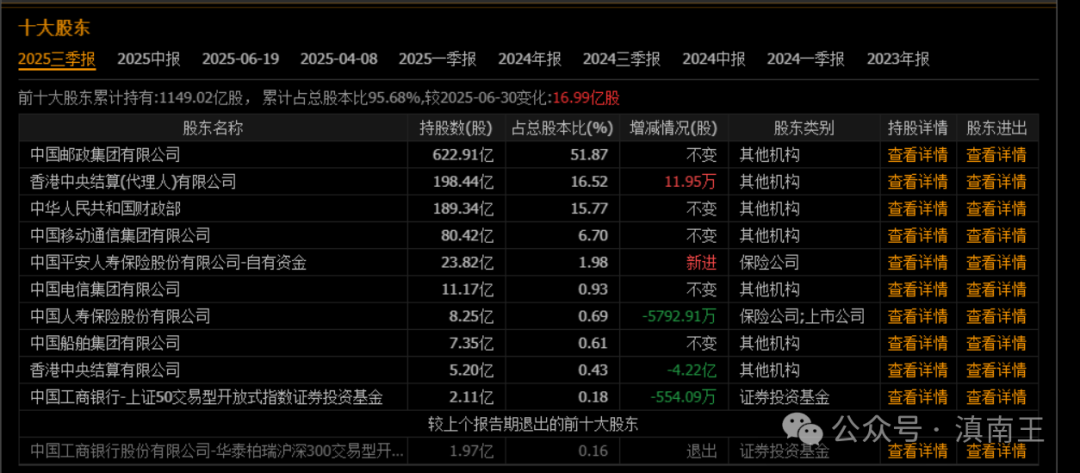Open 持股详情 for 中国移动通信集团有限公司

pos(917,235)
